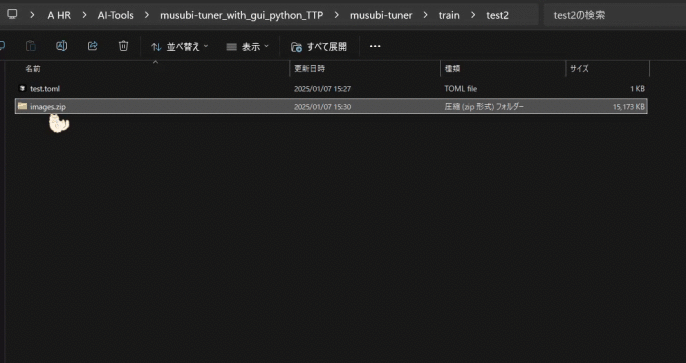Image resolution: width=686 pixels, height=363 pixels.
Task: Click the 圧縮 (zip 形式) フォルダー type cell
Action: 484,107
